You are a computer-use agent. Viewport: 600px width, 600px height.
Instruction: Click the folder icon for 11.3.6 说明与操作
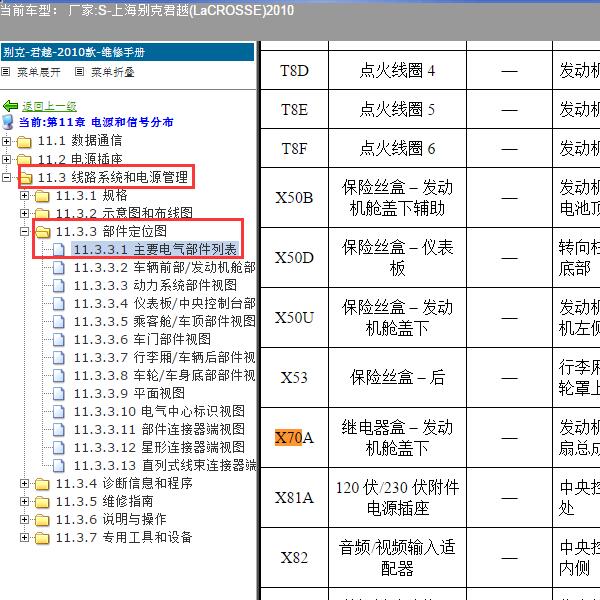click(x=42, y=520)
